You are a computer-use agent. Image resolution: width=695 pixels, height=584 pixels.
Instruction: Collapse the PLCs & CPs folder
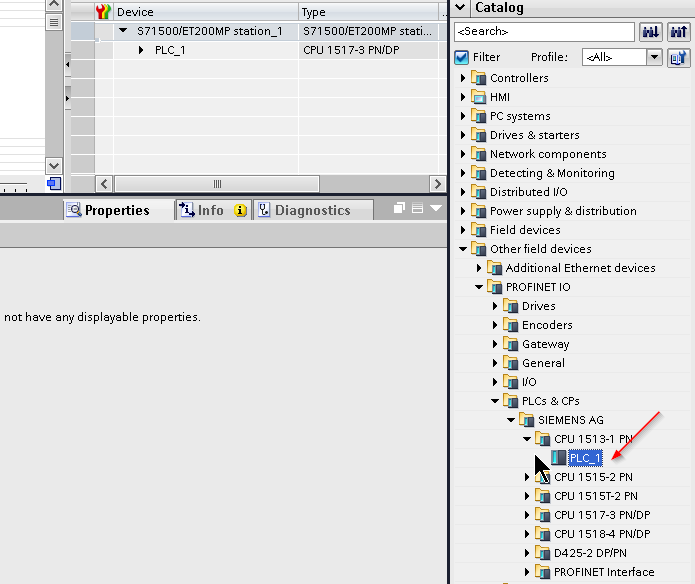(495, 401)
